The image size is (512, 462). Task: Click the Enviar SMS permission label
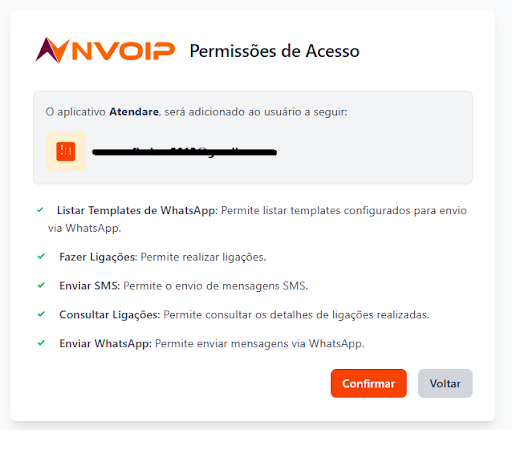click(90, 286)
